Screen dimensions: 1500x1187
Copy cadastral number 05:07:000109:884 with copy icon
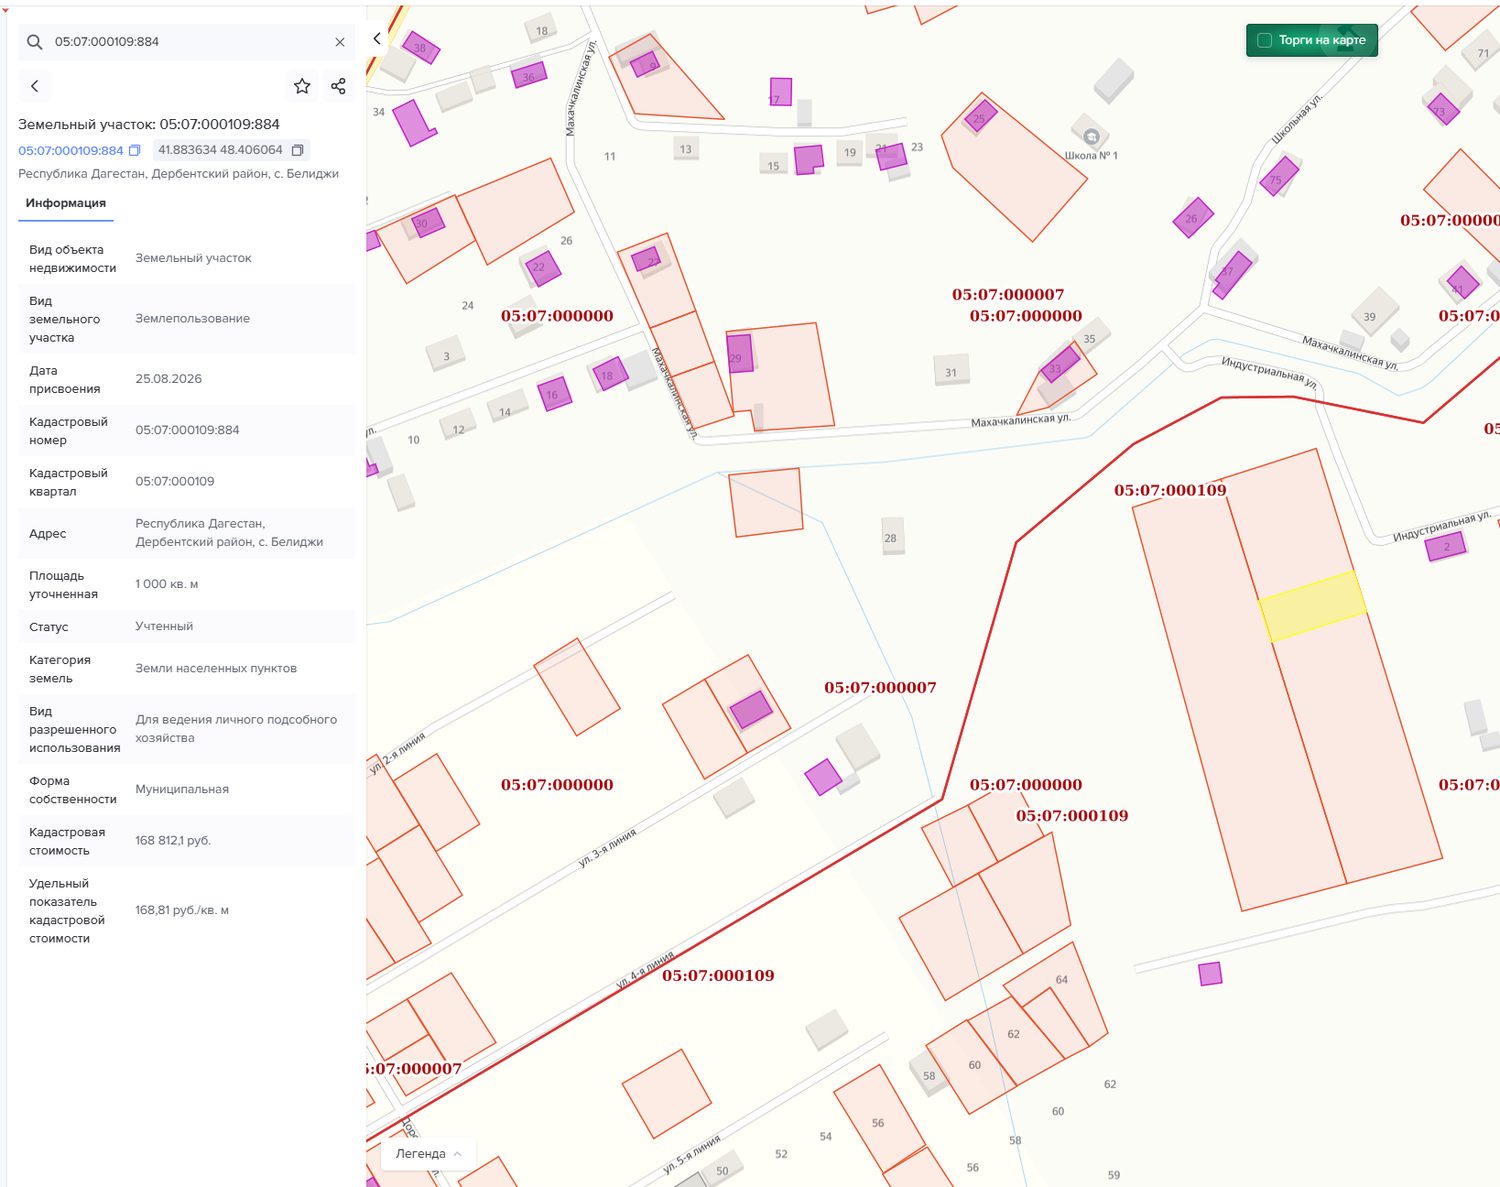134,151
